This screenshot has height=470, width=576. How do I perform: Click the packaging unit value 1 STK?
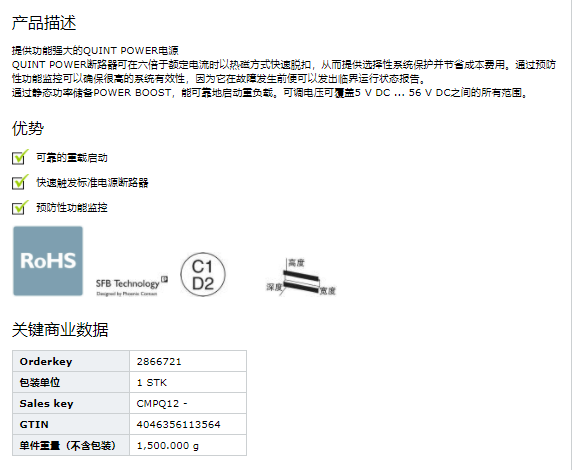(152, 383)
